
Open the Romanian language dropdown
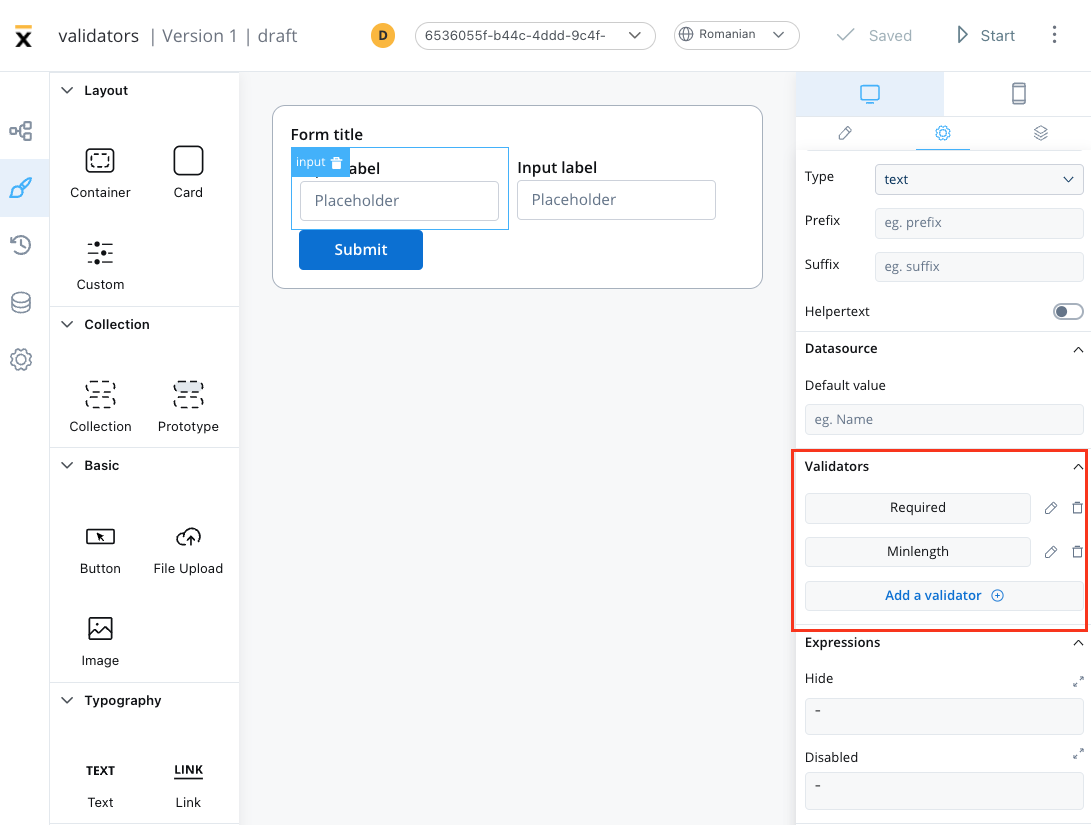[736, 35]
